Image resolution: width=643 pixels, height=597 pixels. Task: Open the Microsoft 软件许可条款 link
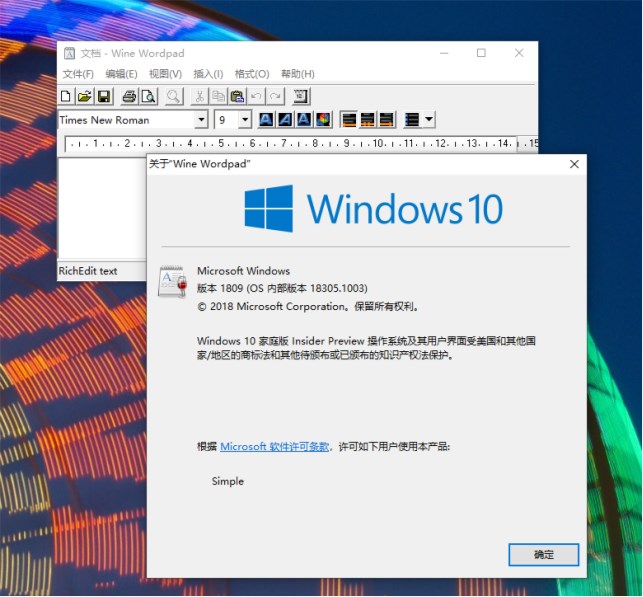274,447
